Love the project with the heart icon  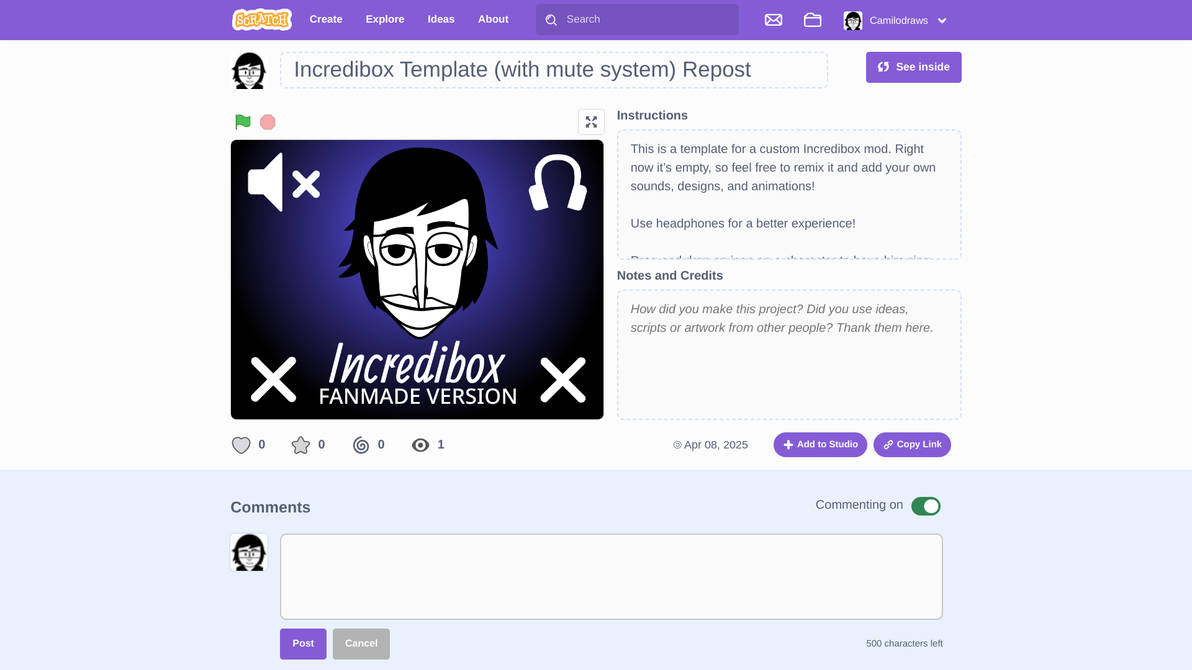click(x=241, y=445)
